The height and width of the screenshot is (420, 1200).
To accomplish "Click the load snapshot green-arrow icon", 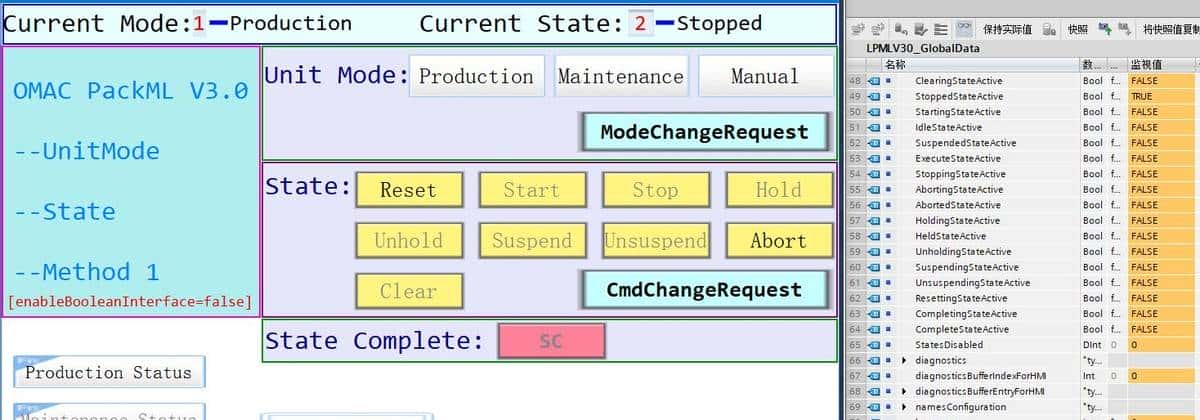I will (x=1104, y=29).
